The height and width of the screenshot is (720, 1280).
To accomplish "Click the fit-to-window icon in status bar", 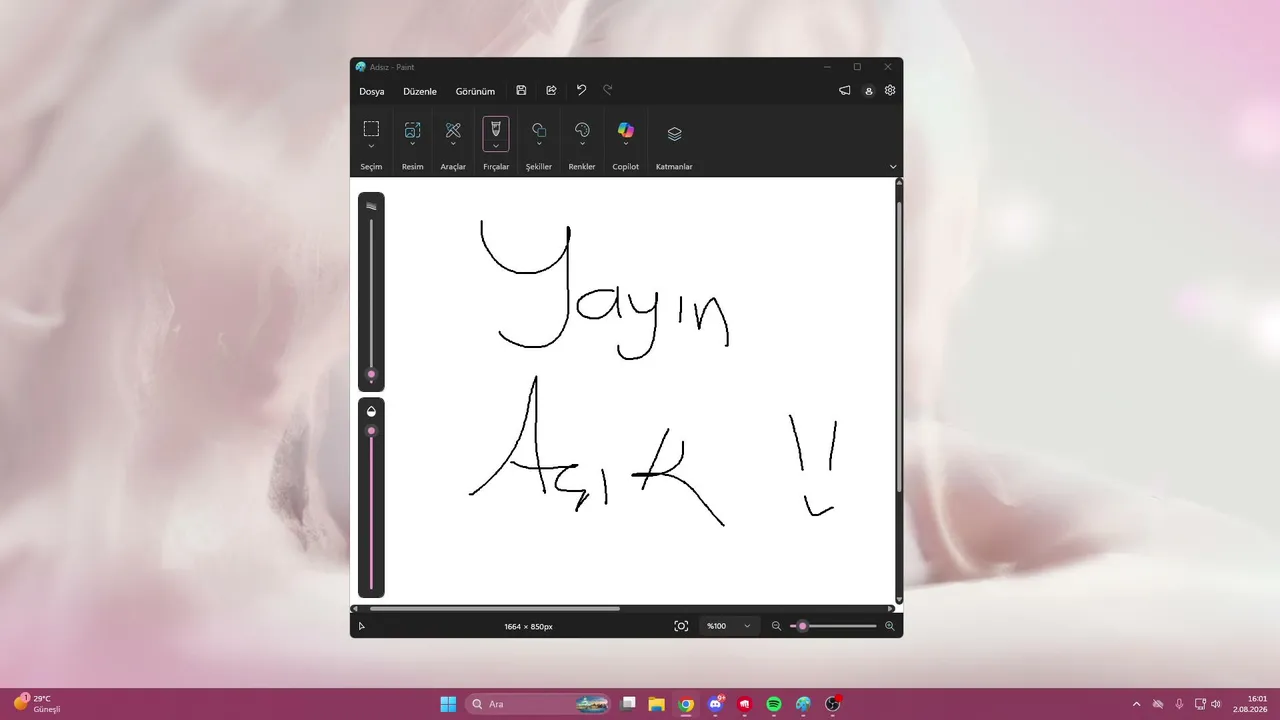I will click(x=681, y=626).
